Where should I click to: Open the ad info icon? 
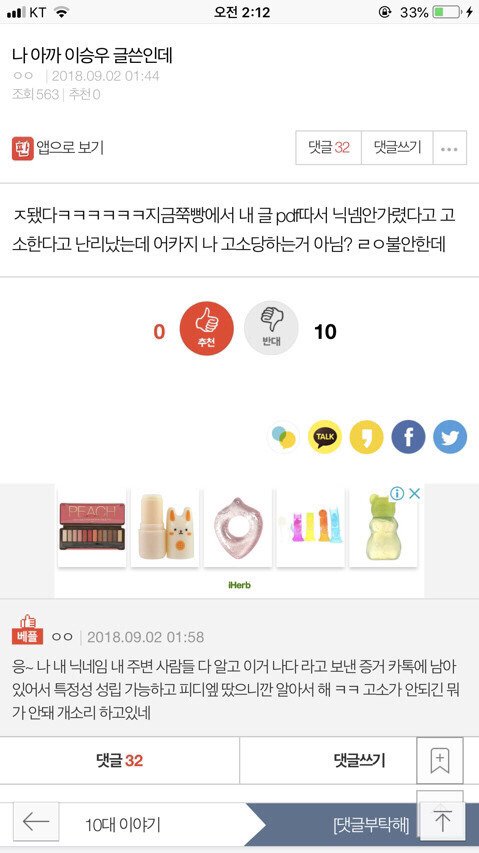tap(397, 494)
